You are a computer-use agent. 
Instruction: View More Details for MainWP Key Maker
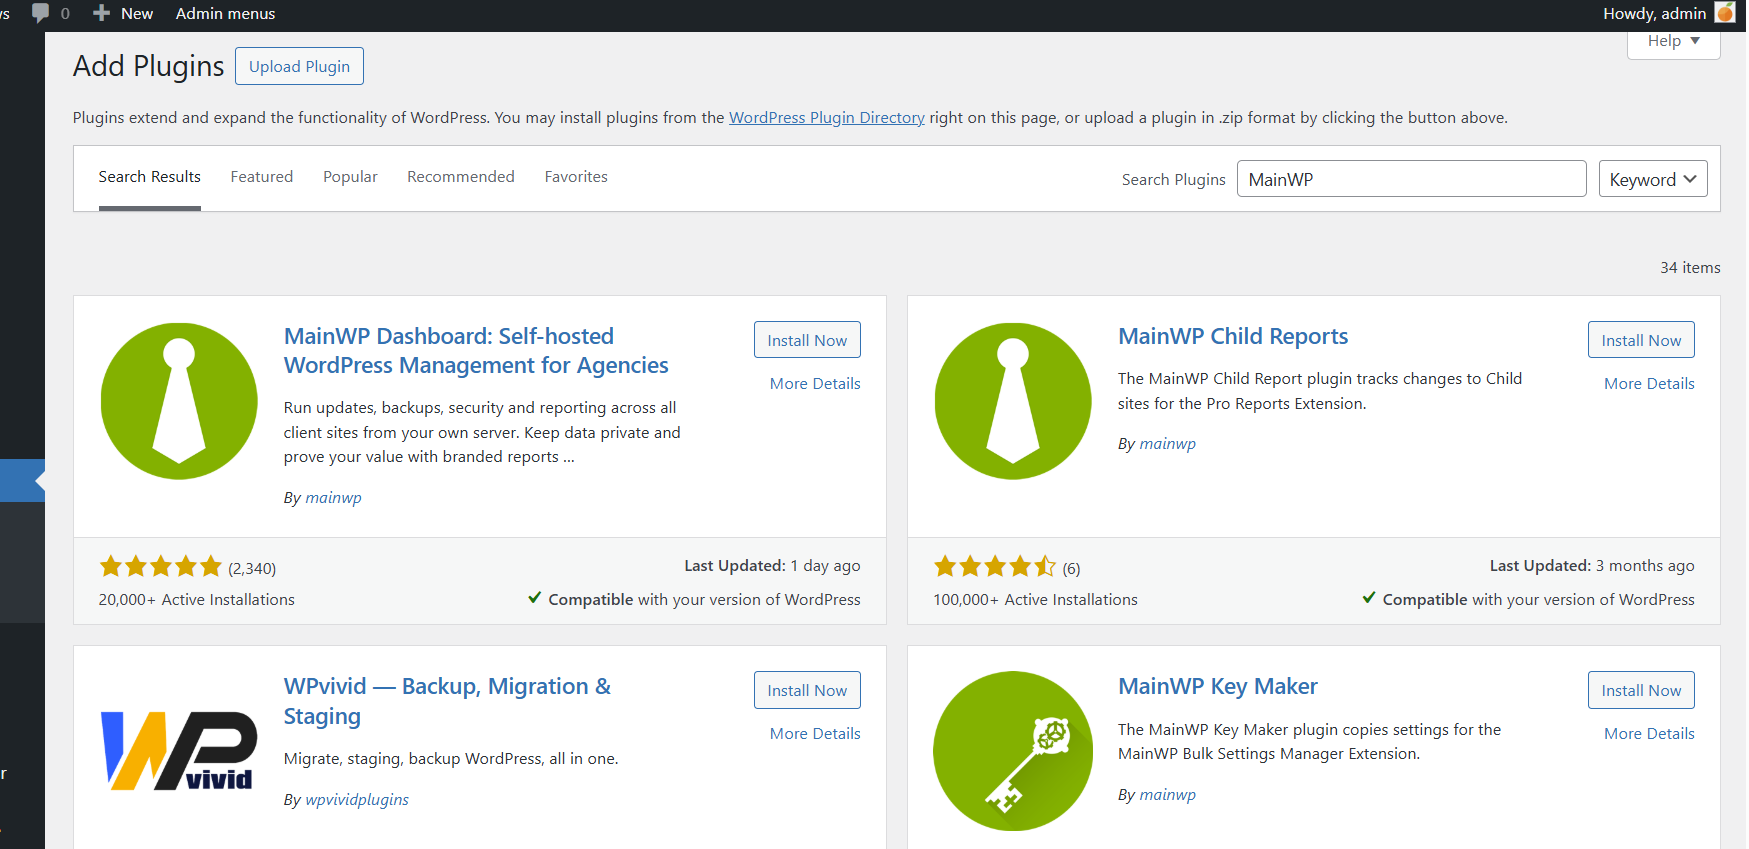1648,733
